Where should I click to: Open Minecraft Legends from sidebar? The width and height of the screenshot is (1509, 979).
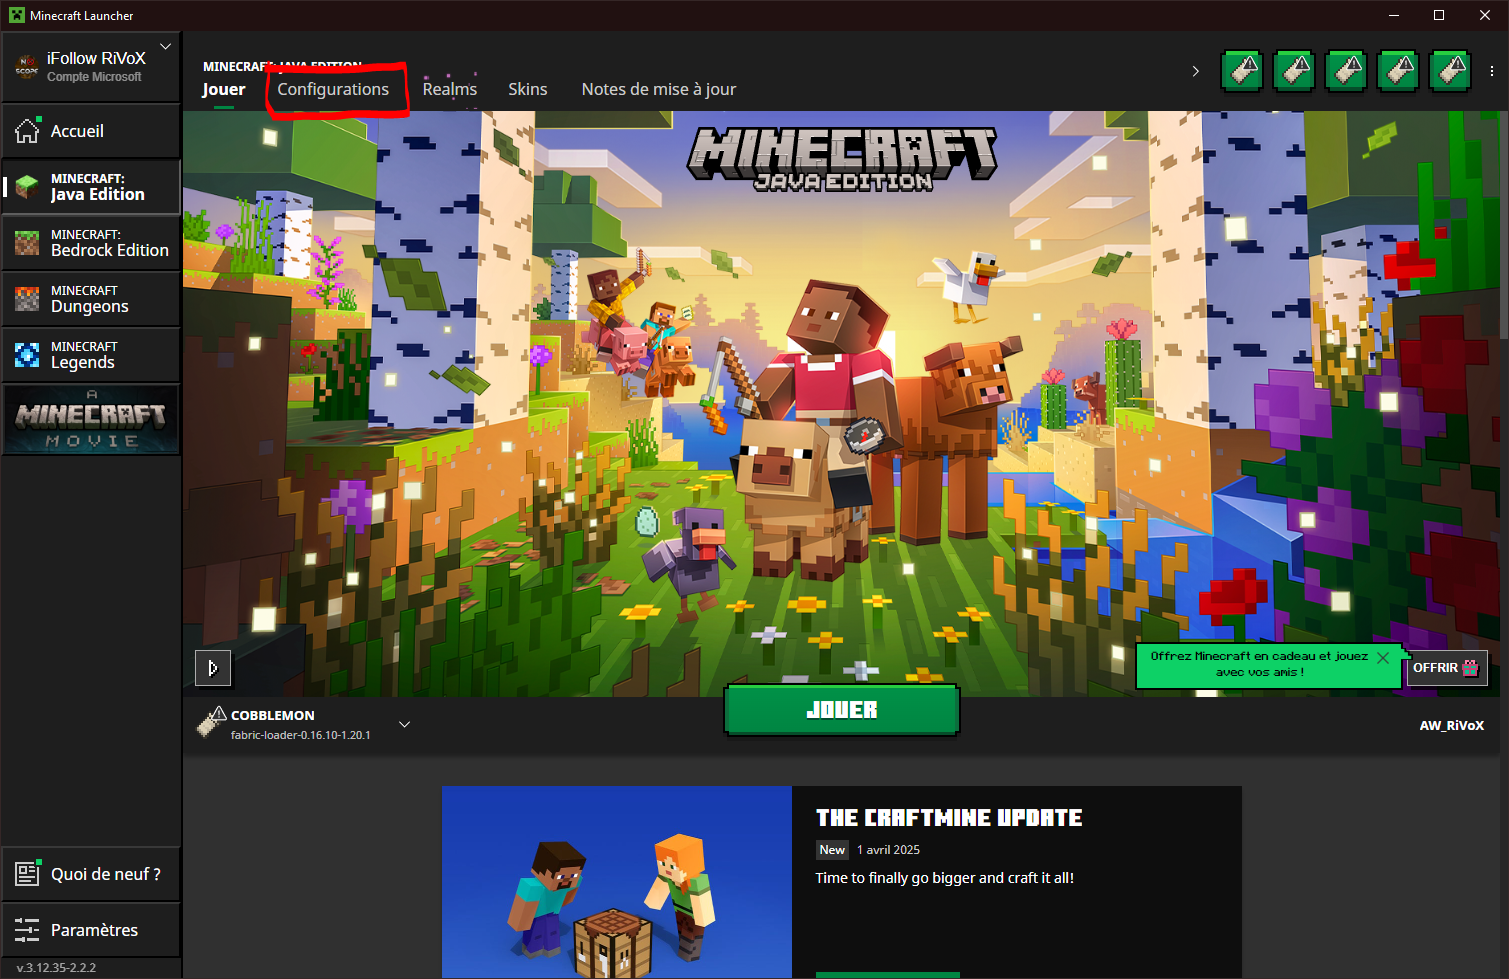(x=91, y=355)
